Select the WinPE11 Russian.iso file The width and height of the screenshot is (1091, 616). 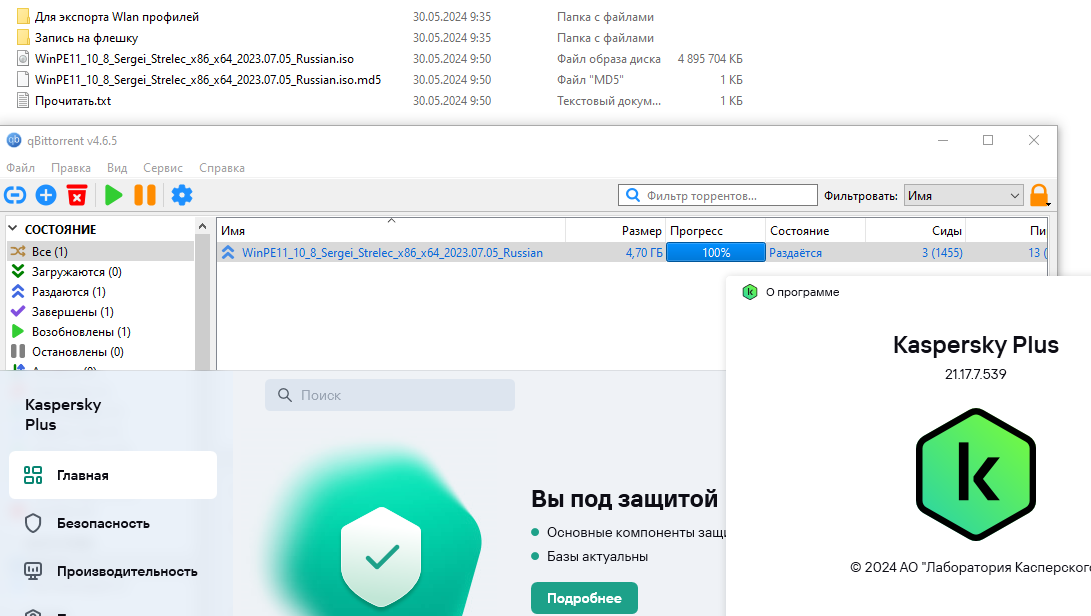(x=194, y=58)
